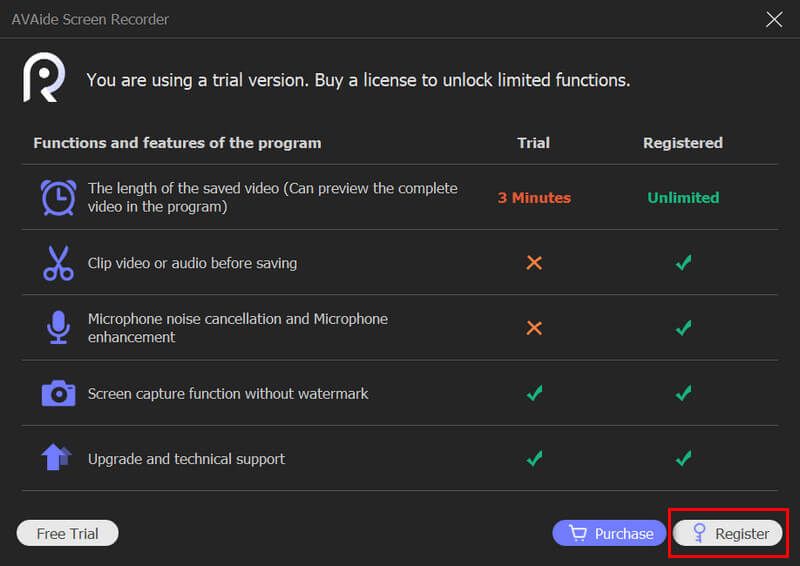Click the orange X for microphone noise cancellation
Screen dimensions: 800x566
(x=534, y=328)
